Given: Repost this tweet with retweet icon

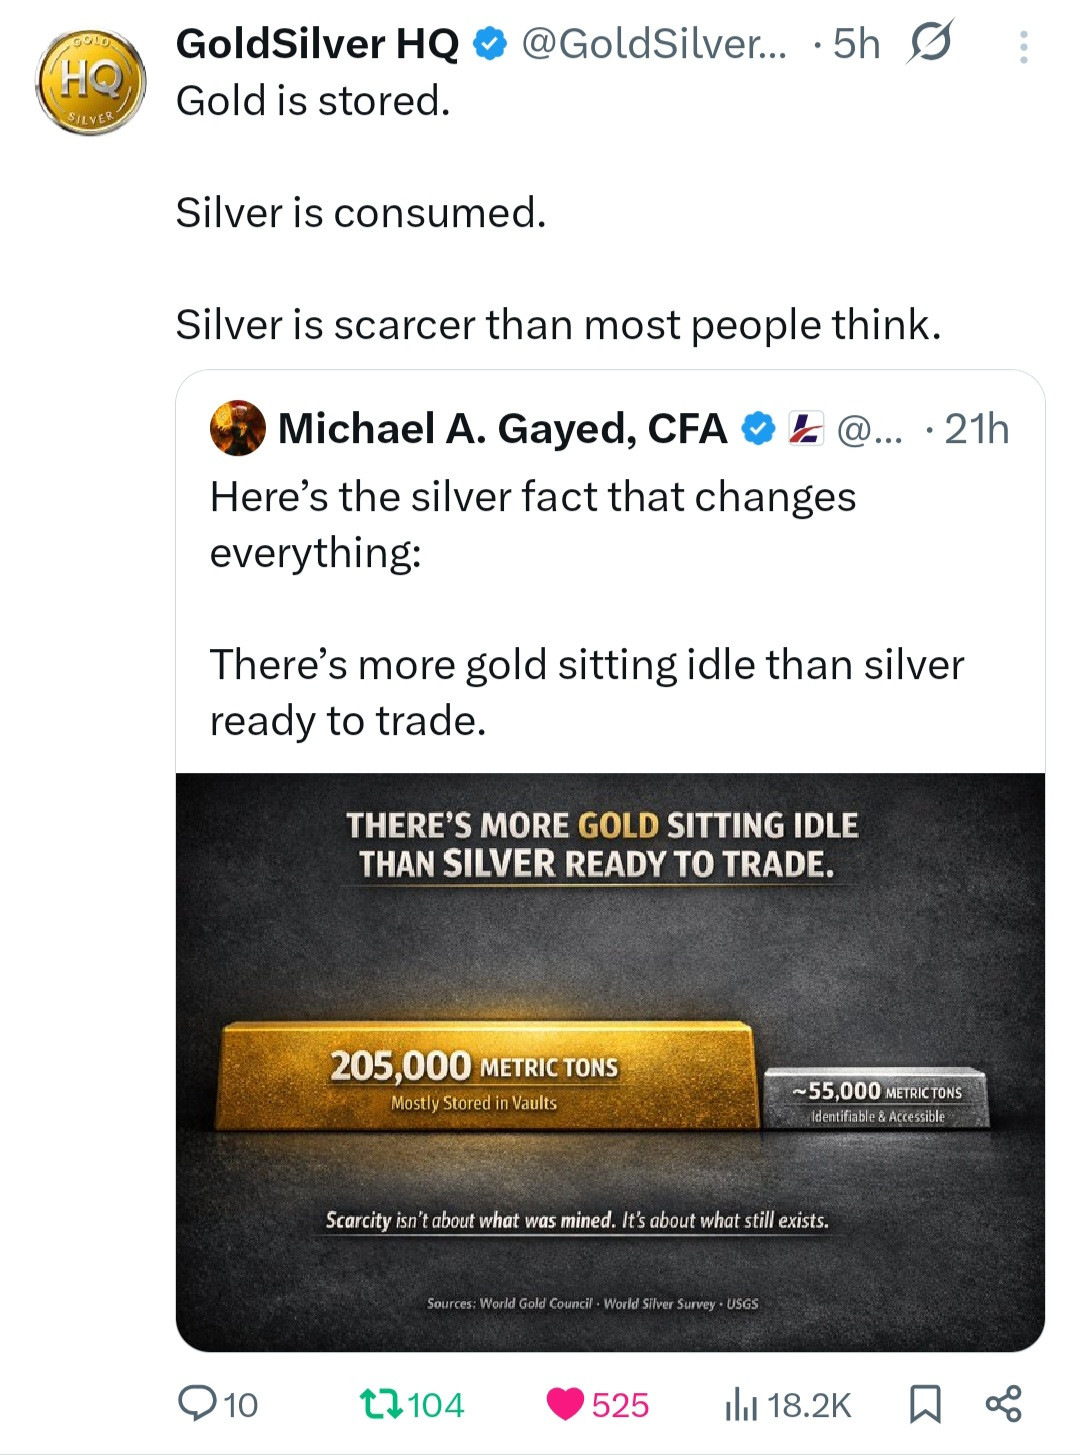Looking at the screenshot, I should pyautogui.click(x=380, y=1403).
